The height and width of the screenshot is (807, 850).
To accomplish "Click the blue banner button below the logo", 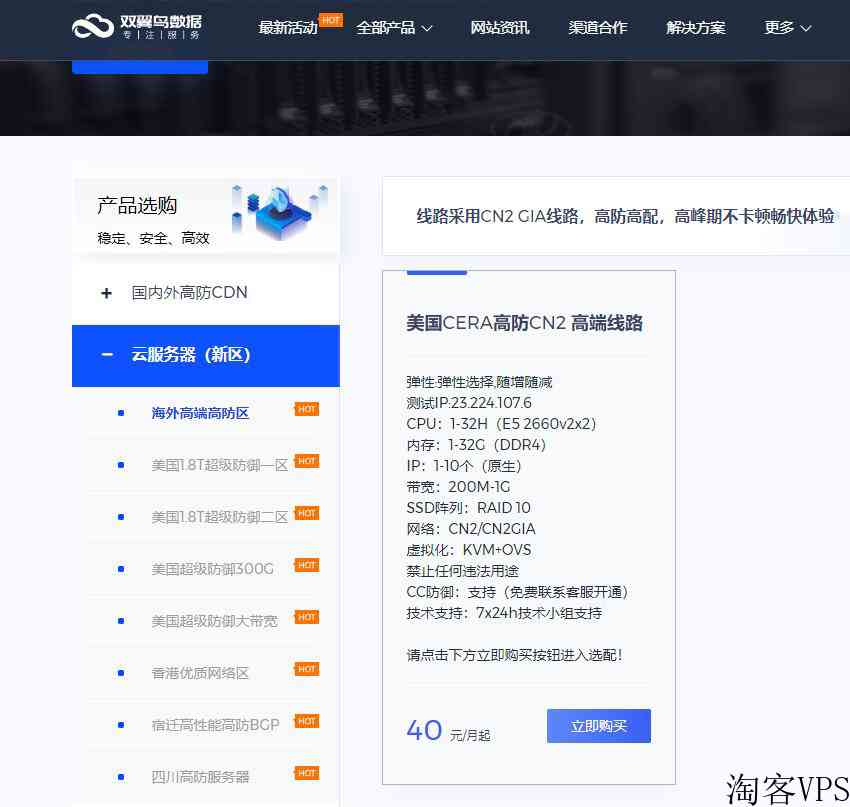I will tap(140, 67).
